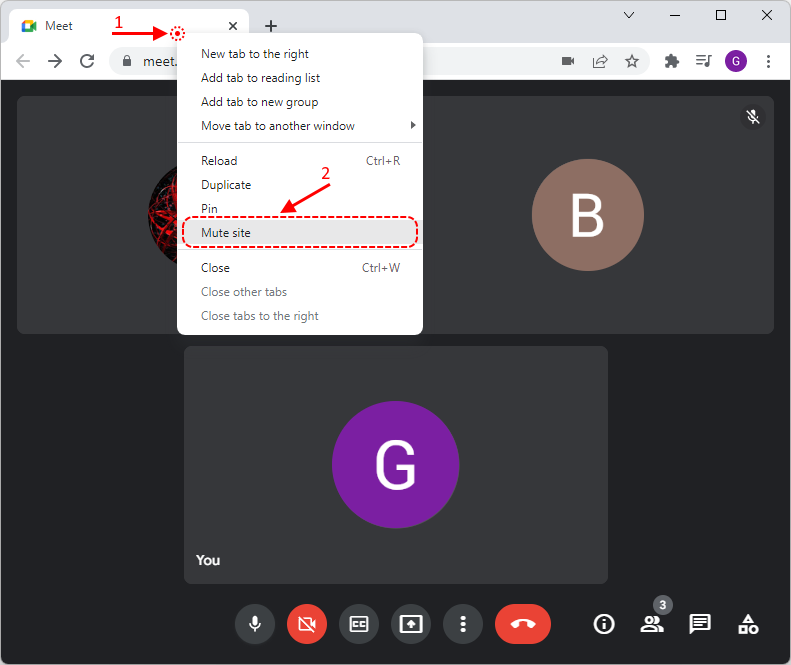Open a new tab with plus button

[271, 26]
